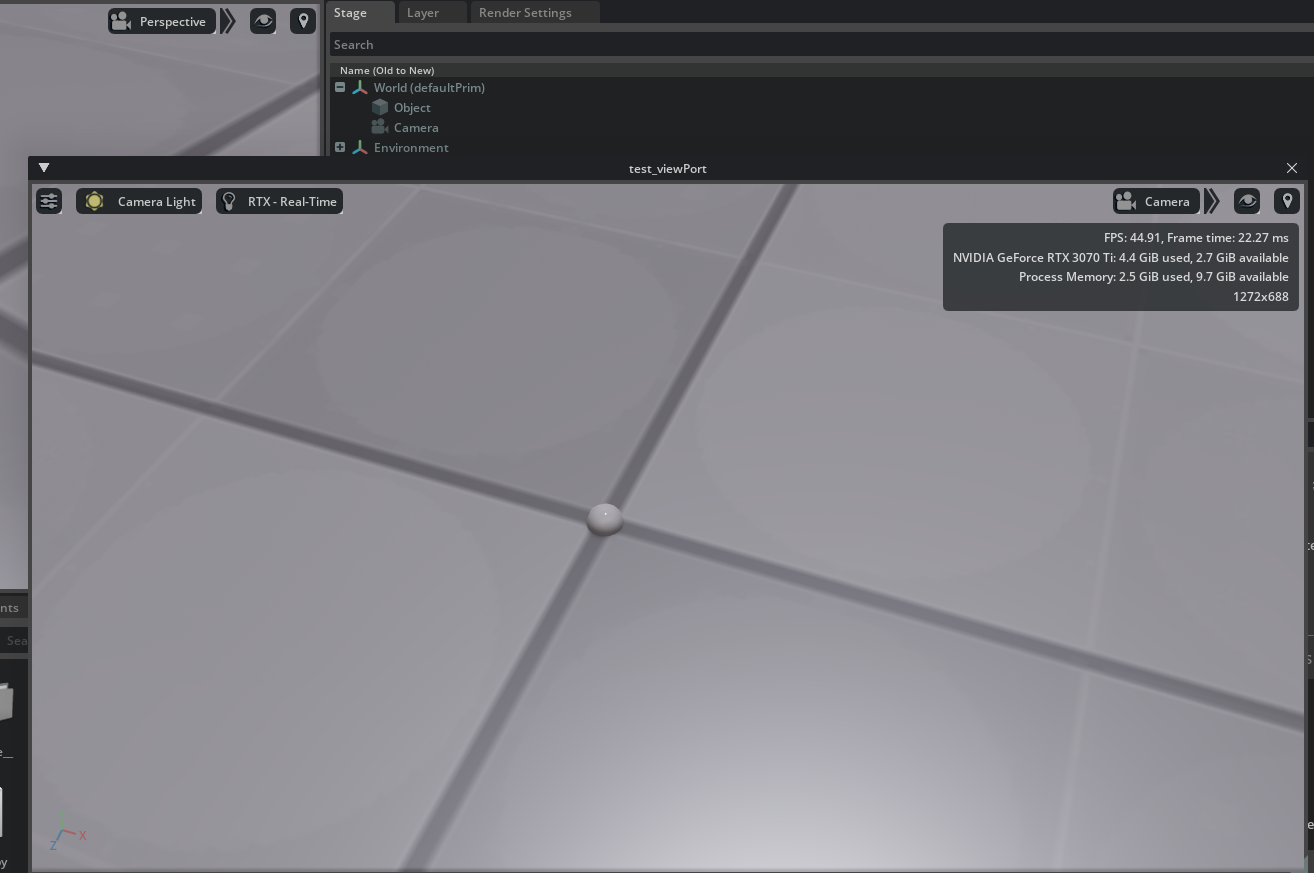Click the World xform axis icon

point(360,87)
